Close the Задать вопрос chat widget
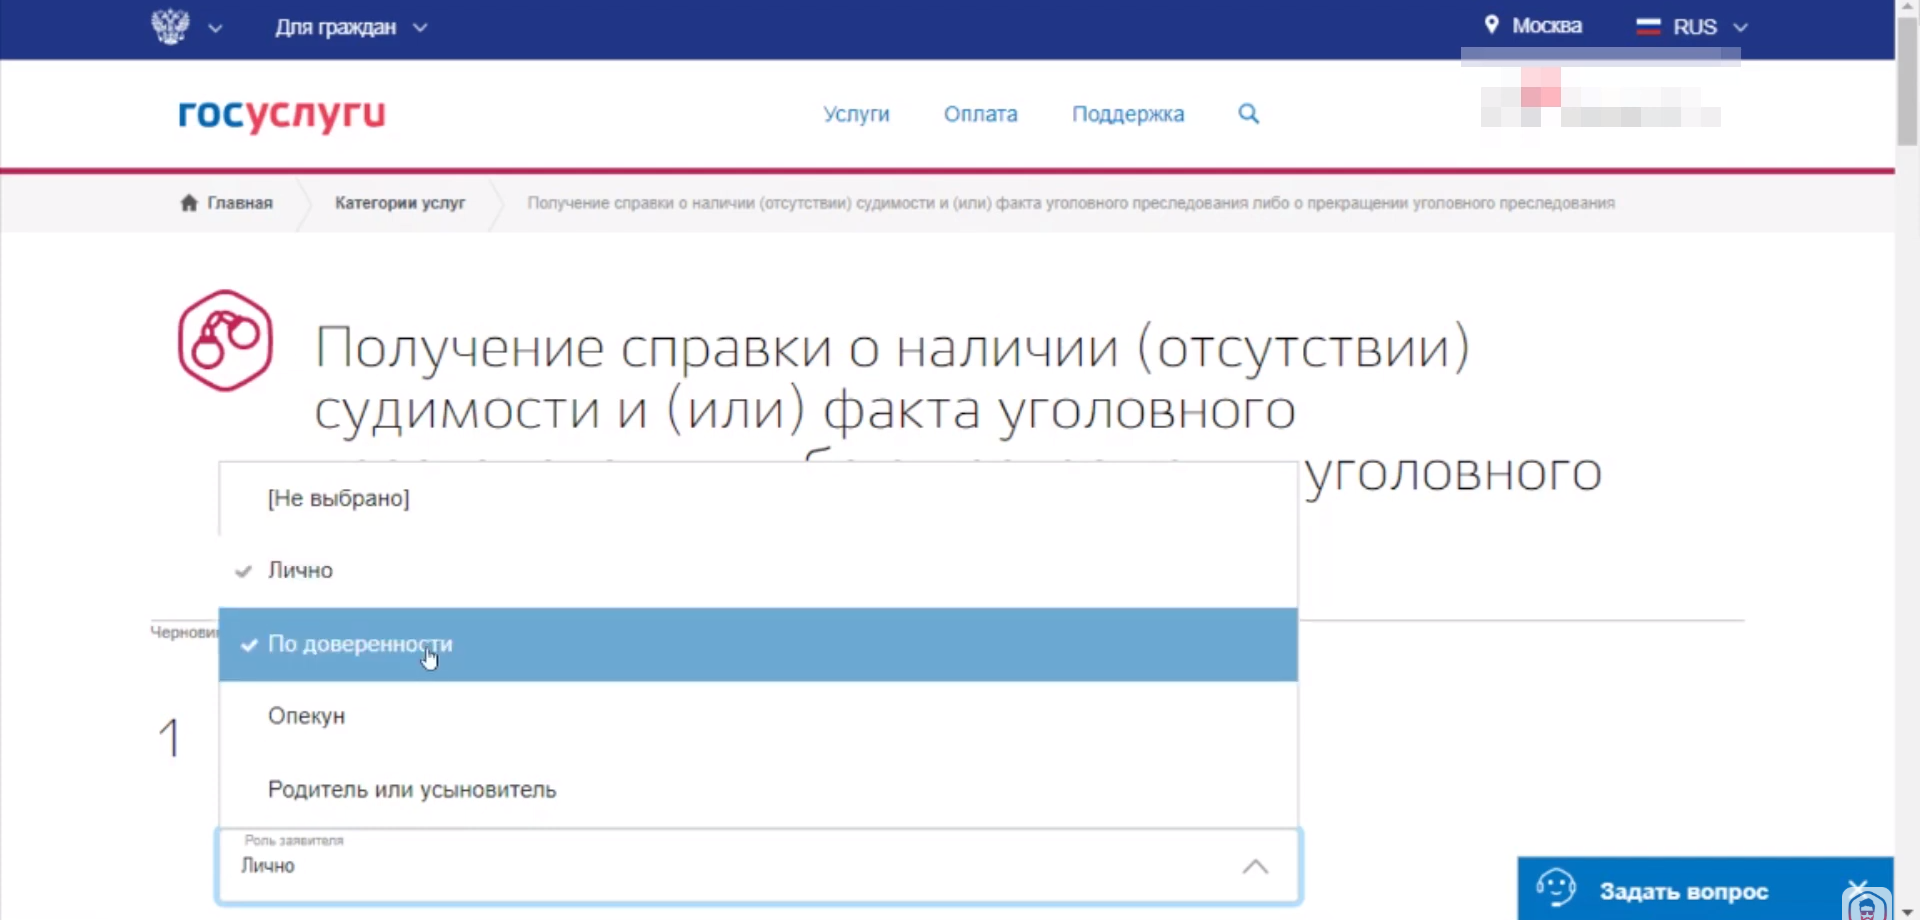1920x920 pixels. [x=1857, y=885]
